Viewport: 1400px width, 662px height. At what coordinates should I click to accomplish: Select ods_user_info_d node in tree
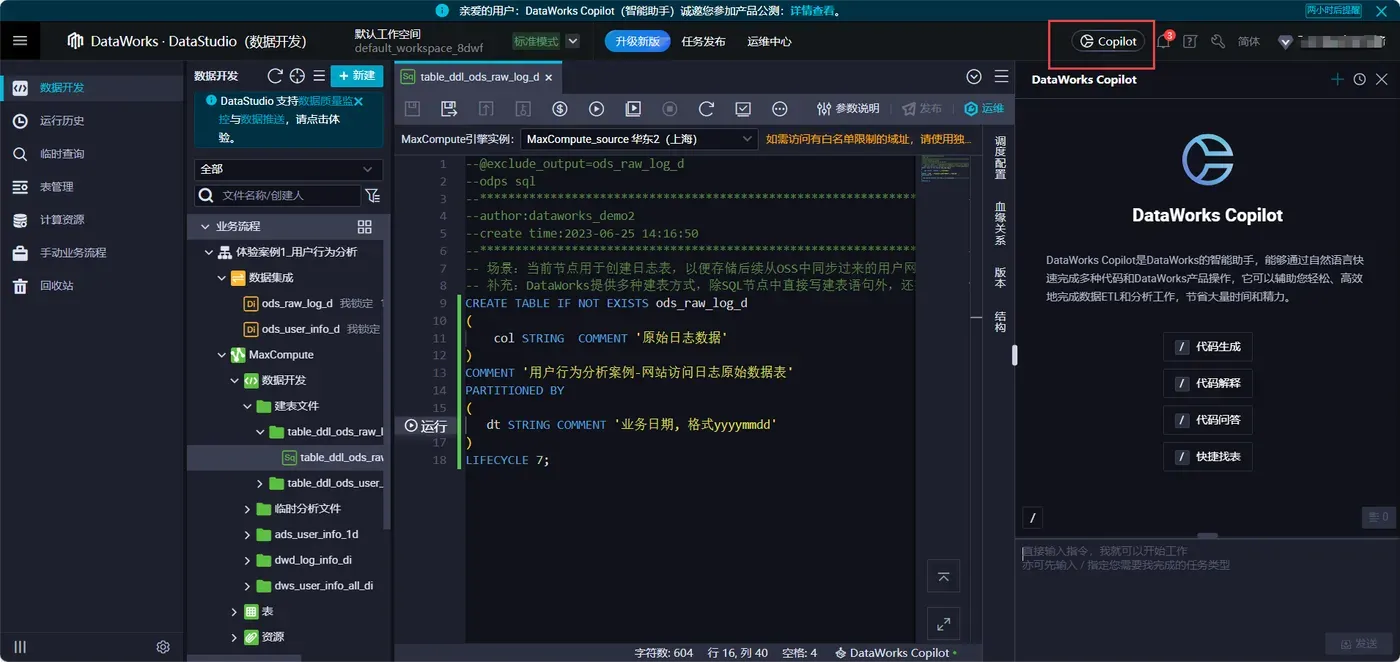tap(300, 329)
